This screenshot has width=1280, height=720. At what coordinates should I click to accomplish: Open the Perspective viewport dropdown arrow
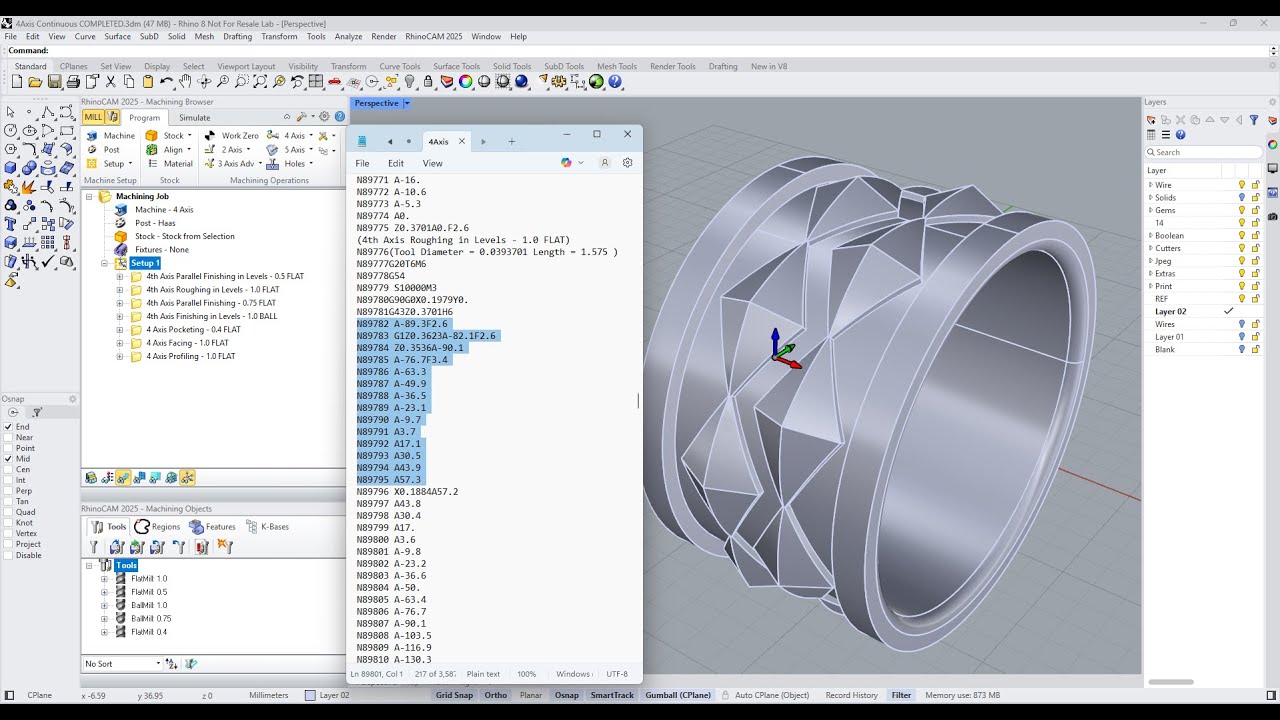click(407, 103)
